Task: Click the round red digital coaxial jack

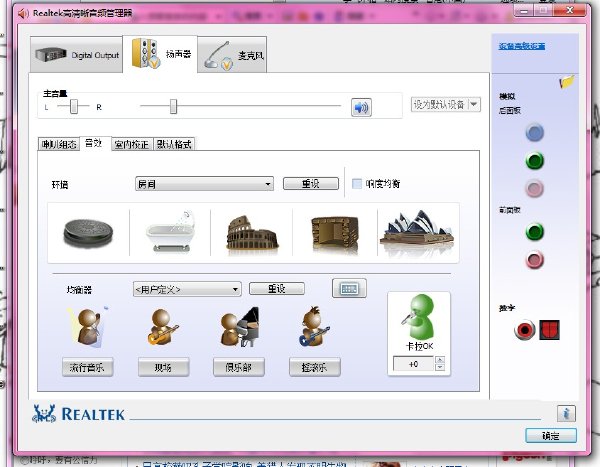Action: click(525, 330)
